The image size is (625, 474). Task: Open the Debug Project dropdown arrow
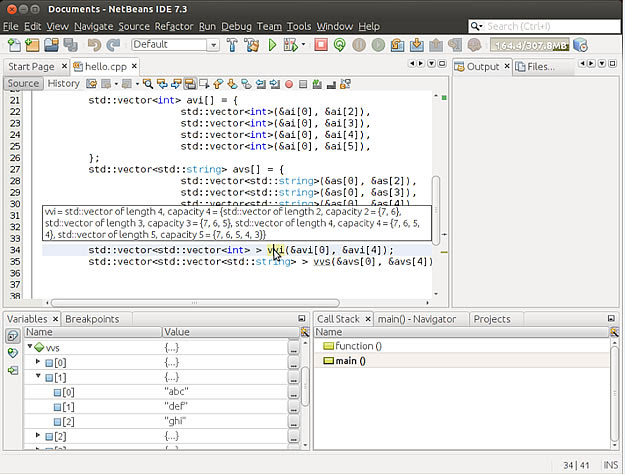[x=304, y=45]
